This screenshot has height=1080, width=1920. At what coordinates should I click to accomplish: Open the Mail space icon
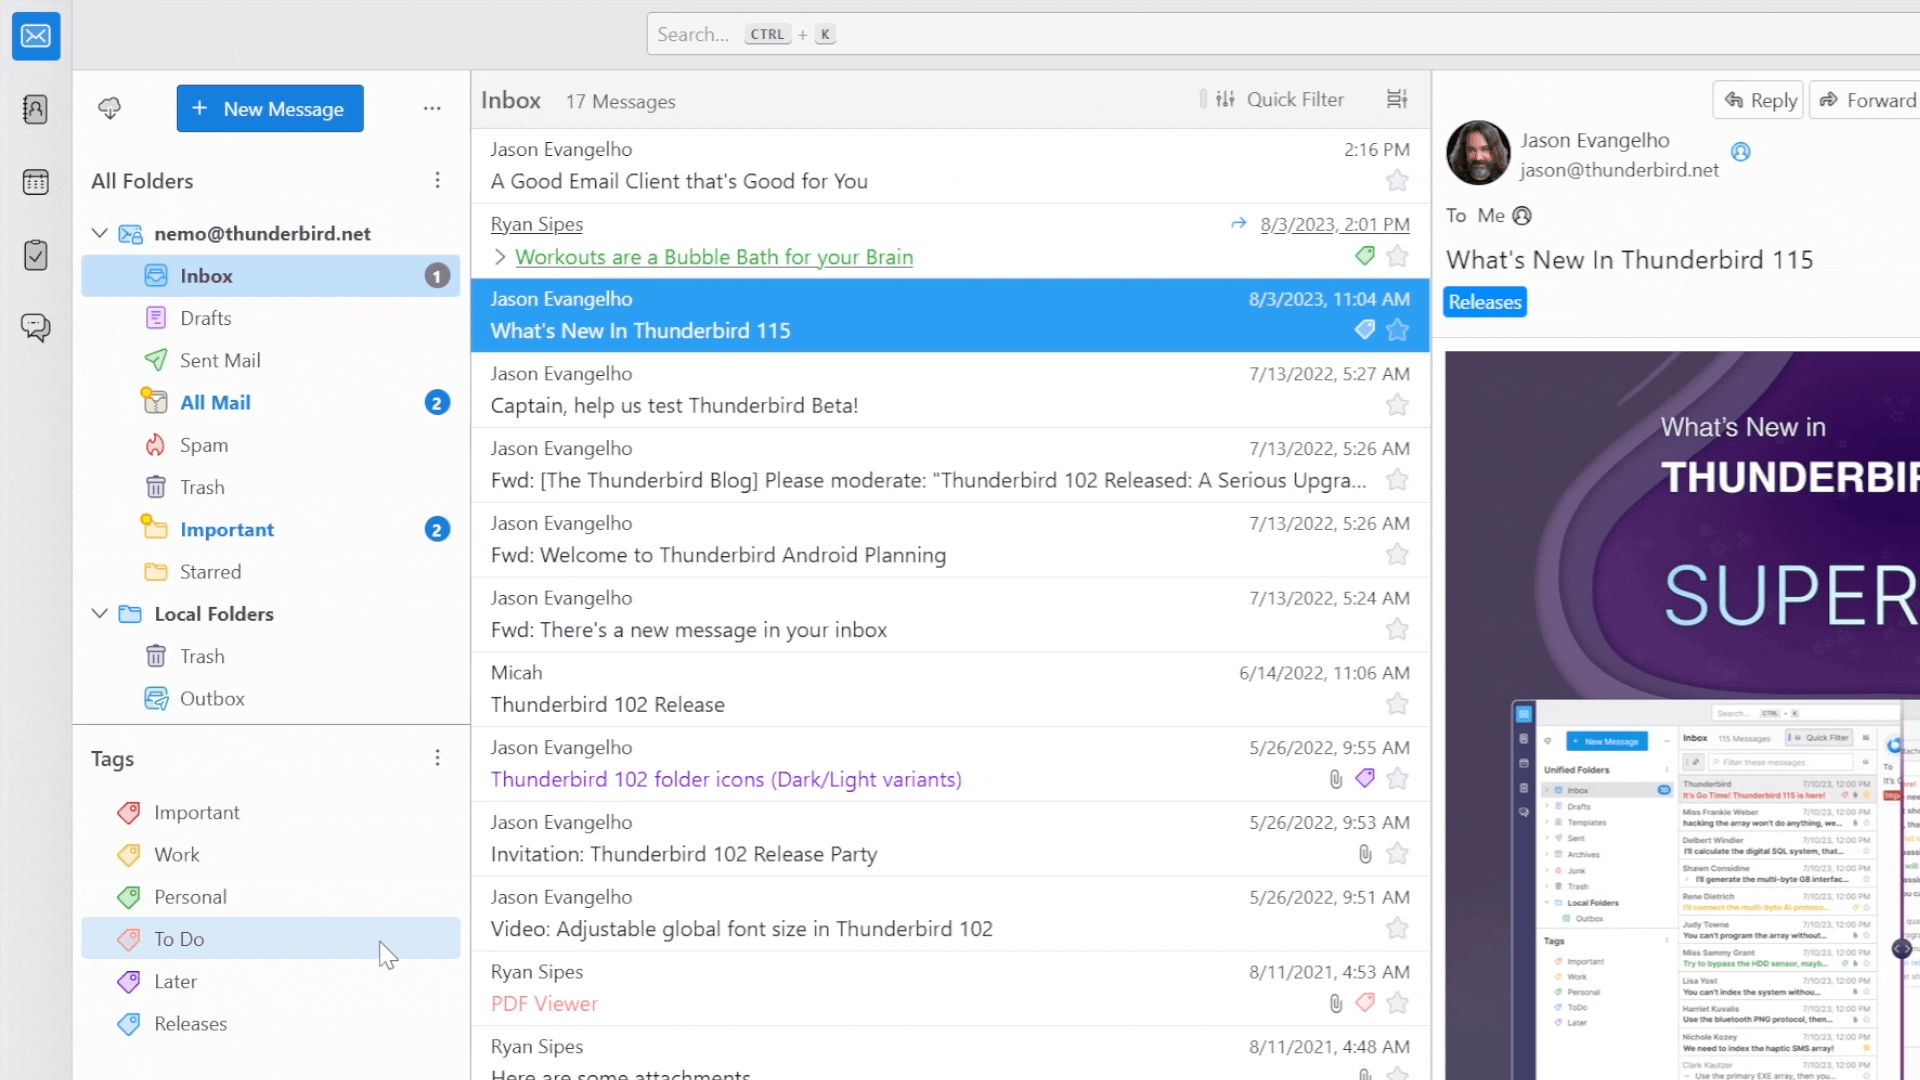(36, 36)
